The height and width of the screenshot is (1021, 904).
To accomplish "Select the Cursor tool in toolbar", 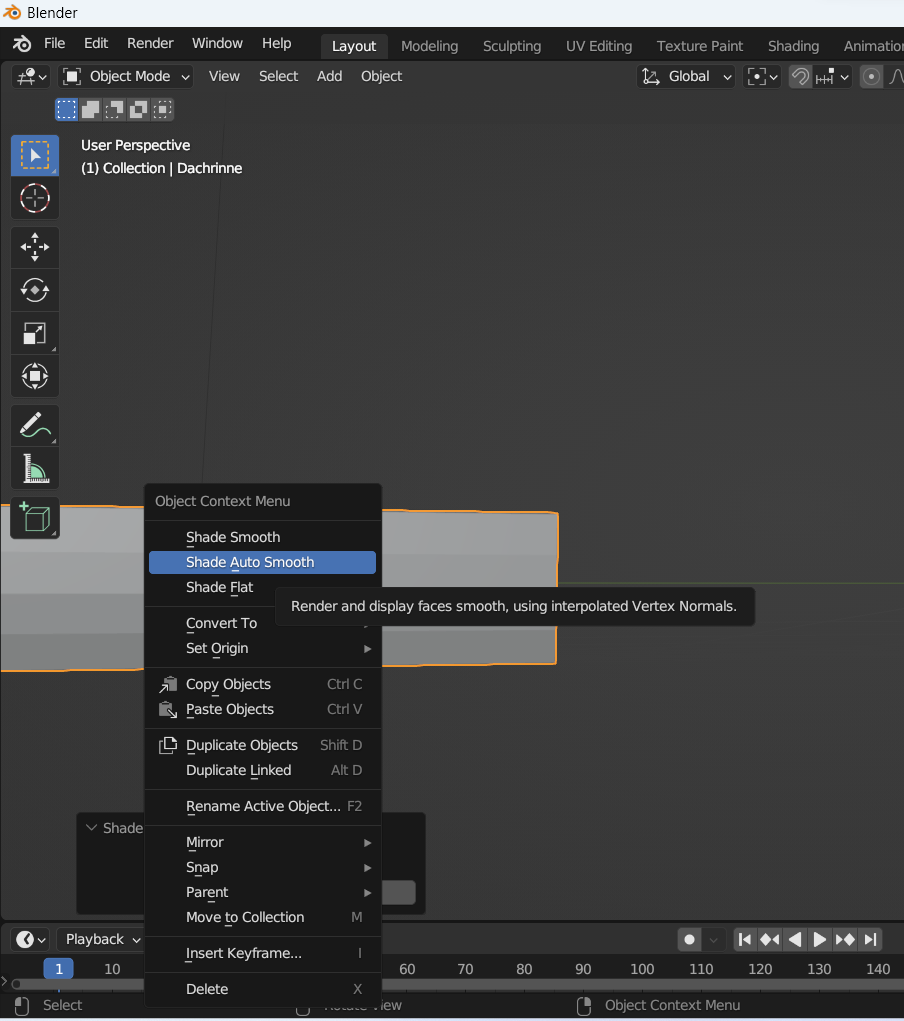I will tap(35, 198).
